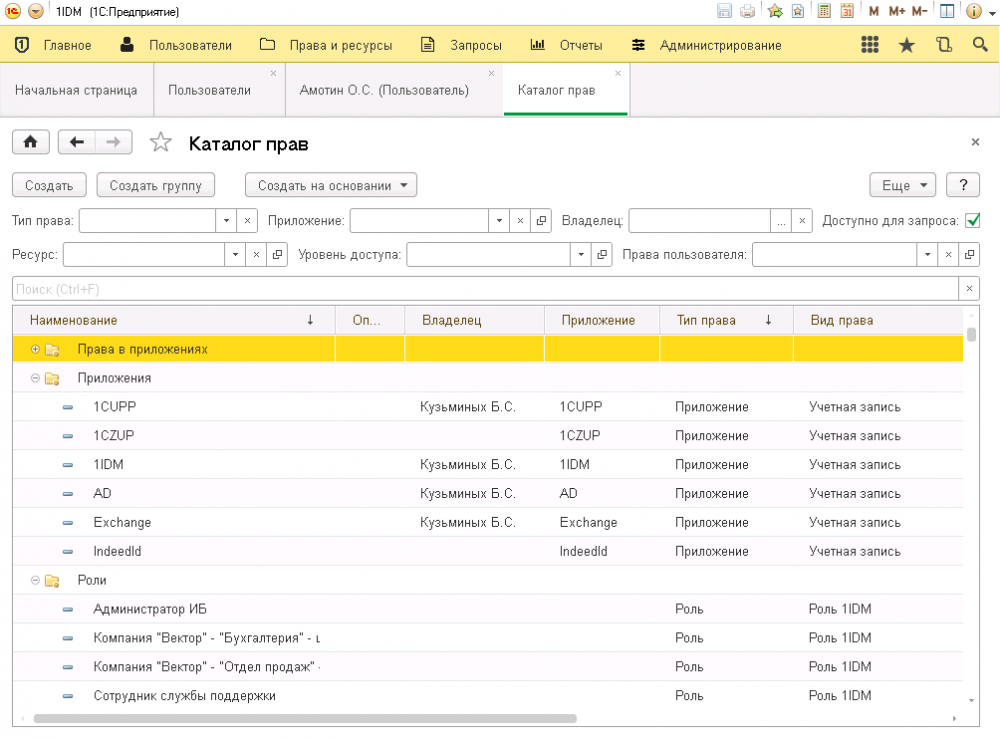Collapse the Роли folder
1000x739 pixels.
pos(36,580)
